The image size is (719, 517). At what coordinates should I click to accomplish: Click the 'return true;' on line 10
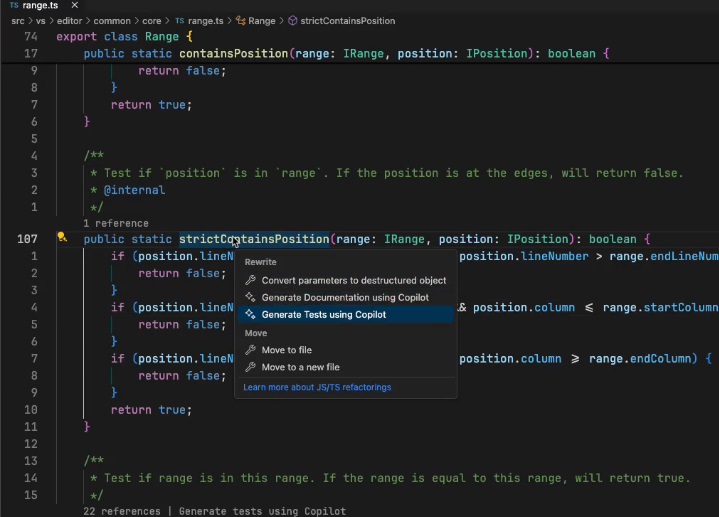coord(151,410)
